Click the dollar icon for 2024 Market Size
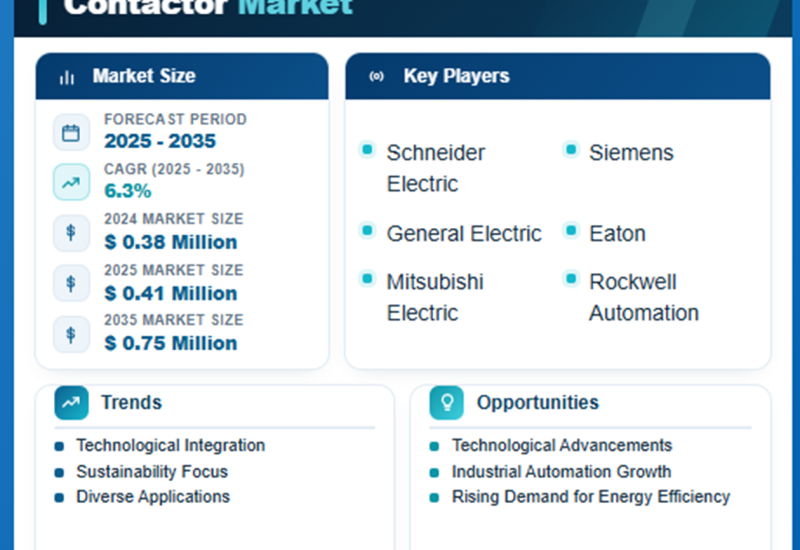800x550 pixels. (71, 233)
